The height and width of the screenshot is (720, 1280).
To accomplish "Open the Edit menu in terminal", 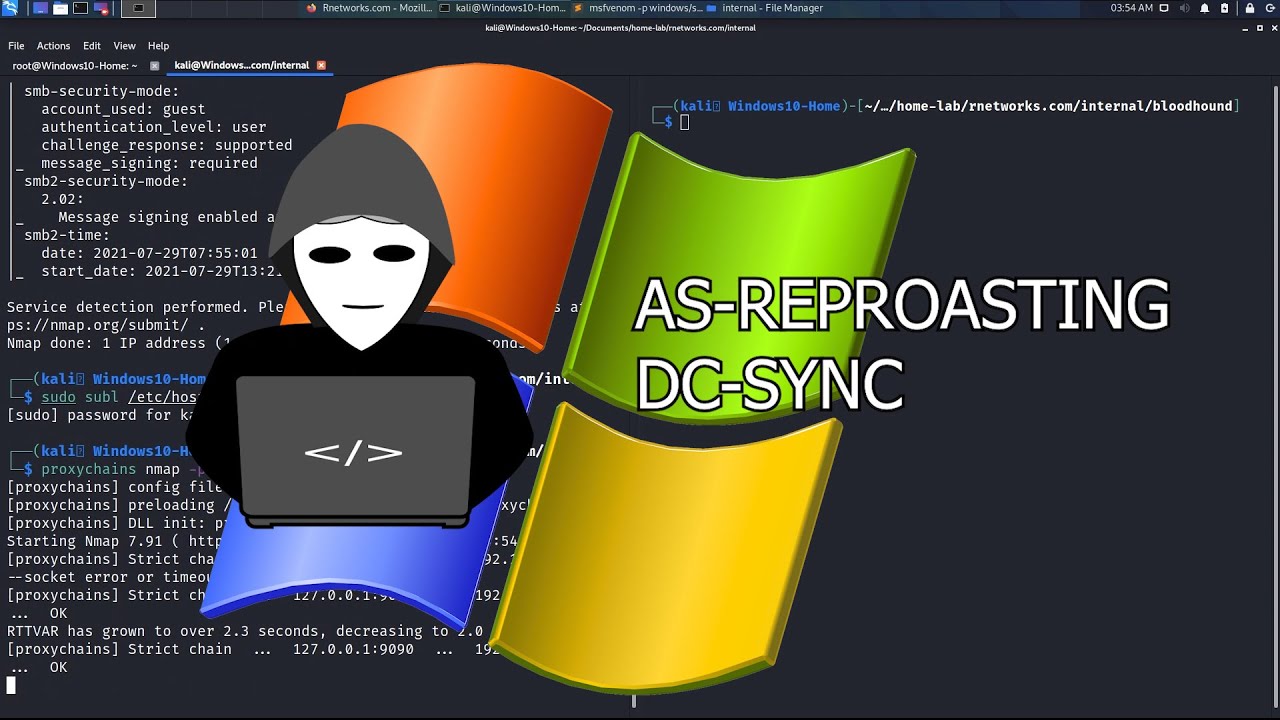I will (92, 46).
